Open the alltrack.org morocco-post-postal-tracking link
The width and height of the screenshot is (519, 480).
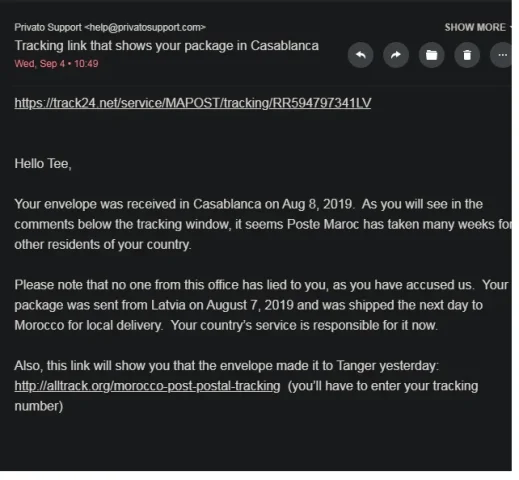(x=147, y=386)
